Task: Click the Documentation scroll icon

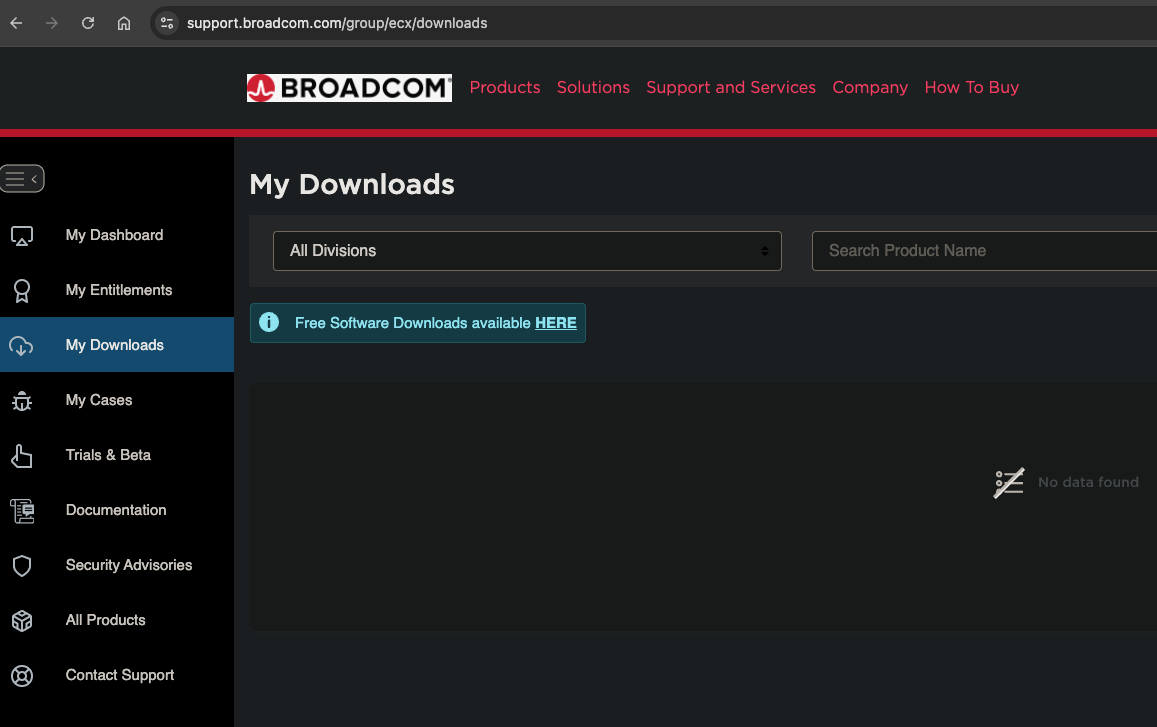Action: (x=22, y=511)
